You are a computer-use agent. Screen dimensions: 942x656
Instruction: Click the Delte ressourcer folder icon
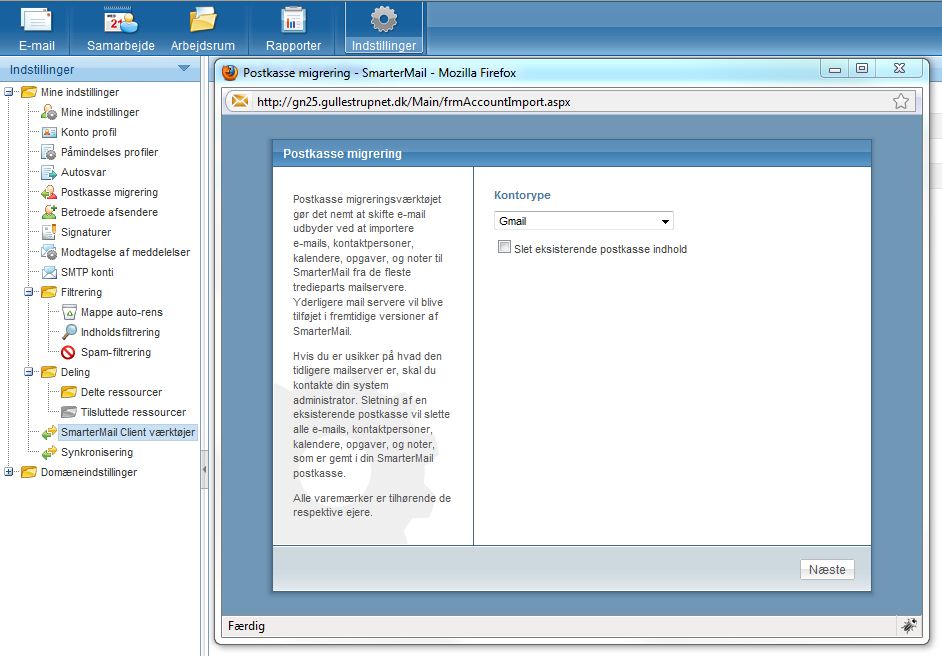pyautogui.click(x=69, y=392)
